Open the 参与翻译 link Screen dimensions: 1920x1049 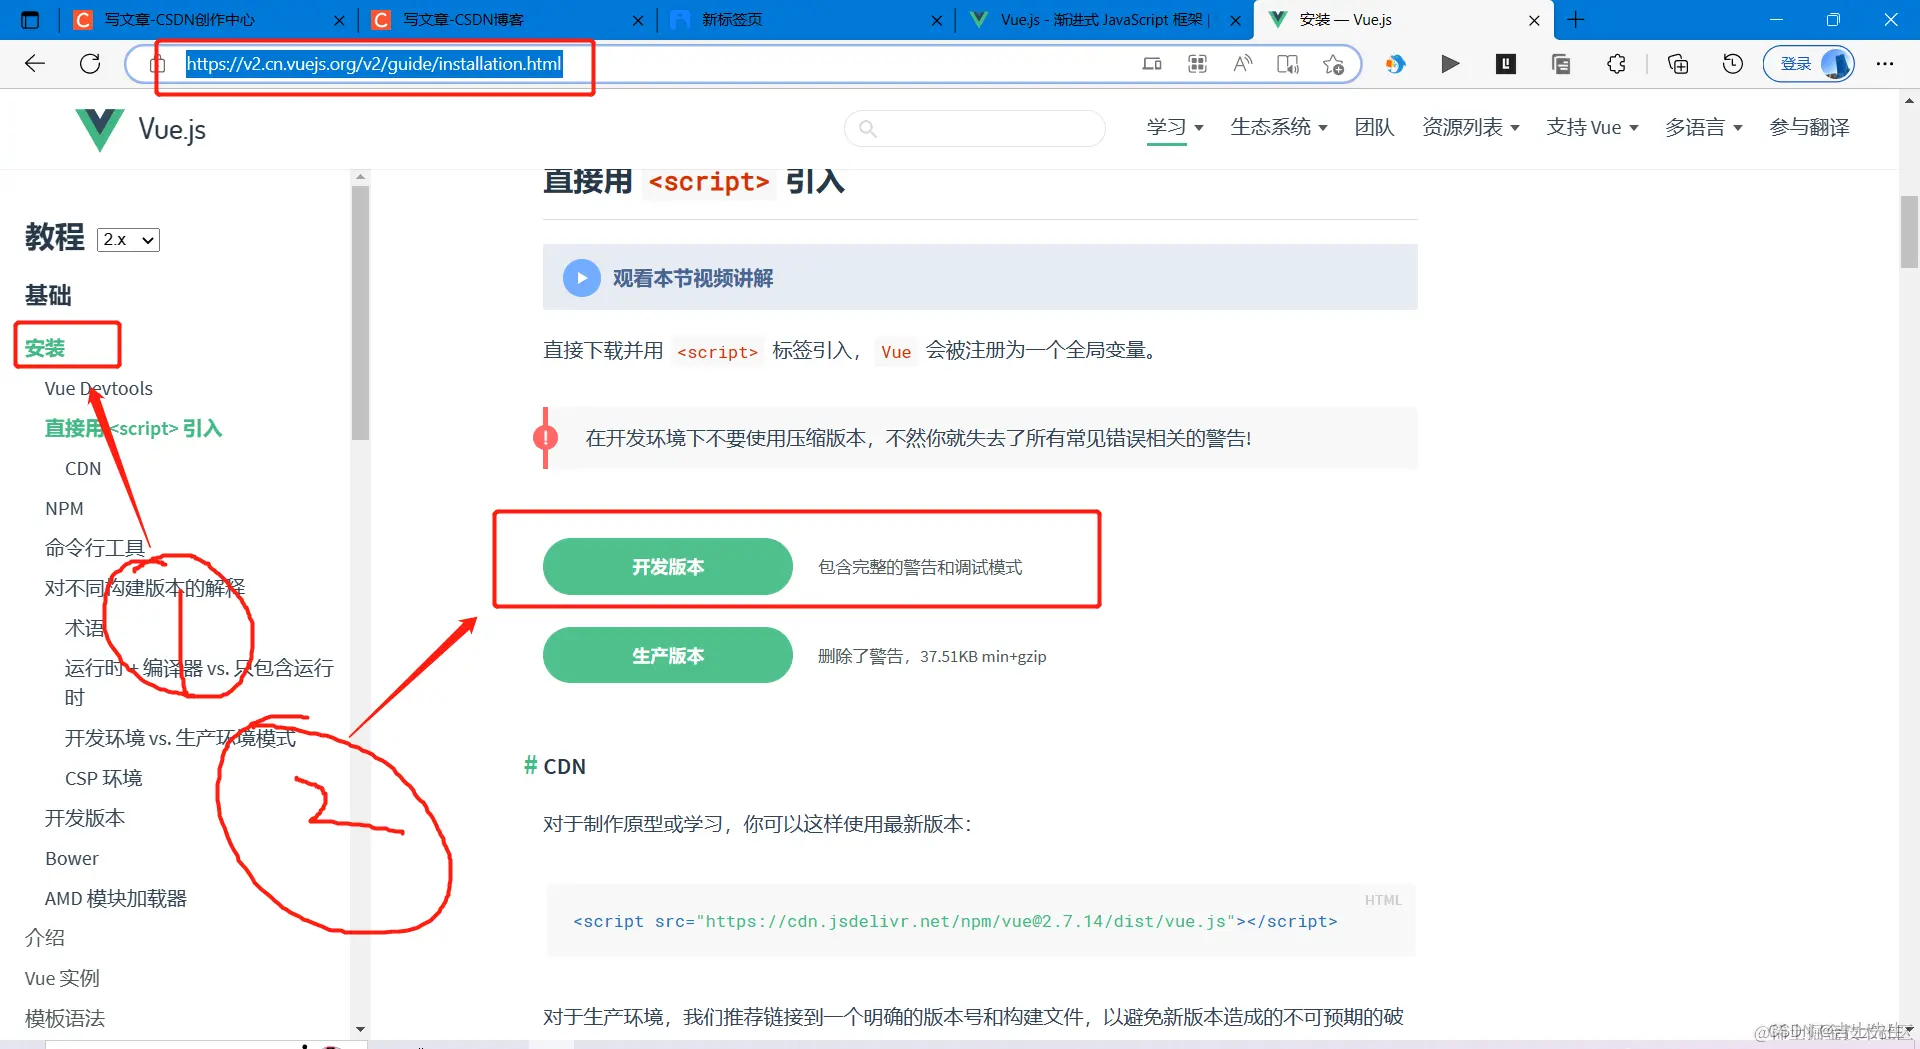1809,127
